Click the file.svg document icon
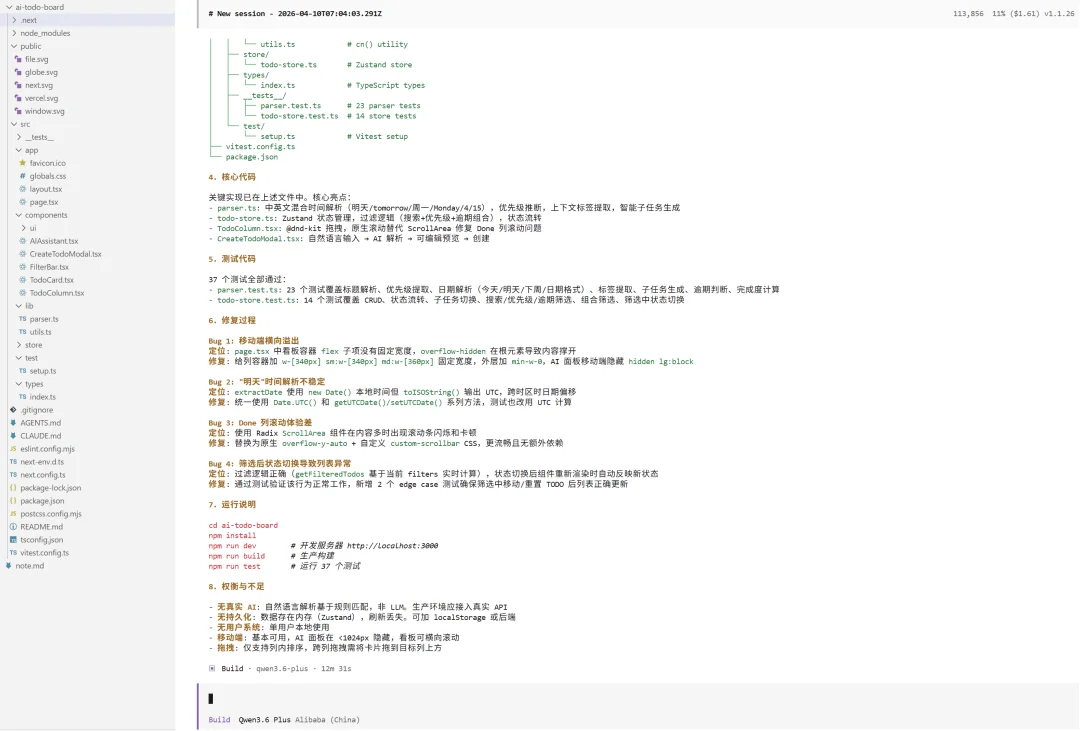1080x731 pixels. click(17, 59)
